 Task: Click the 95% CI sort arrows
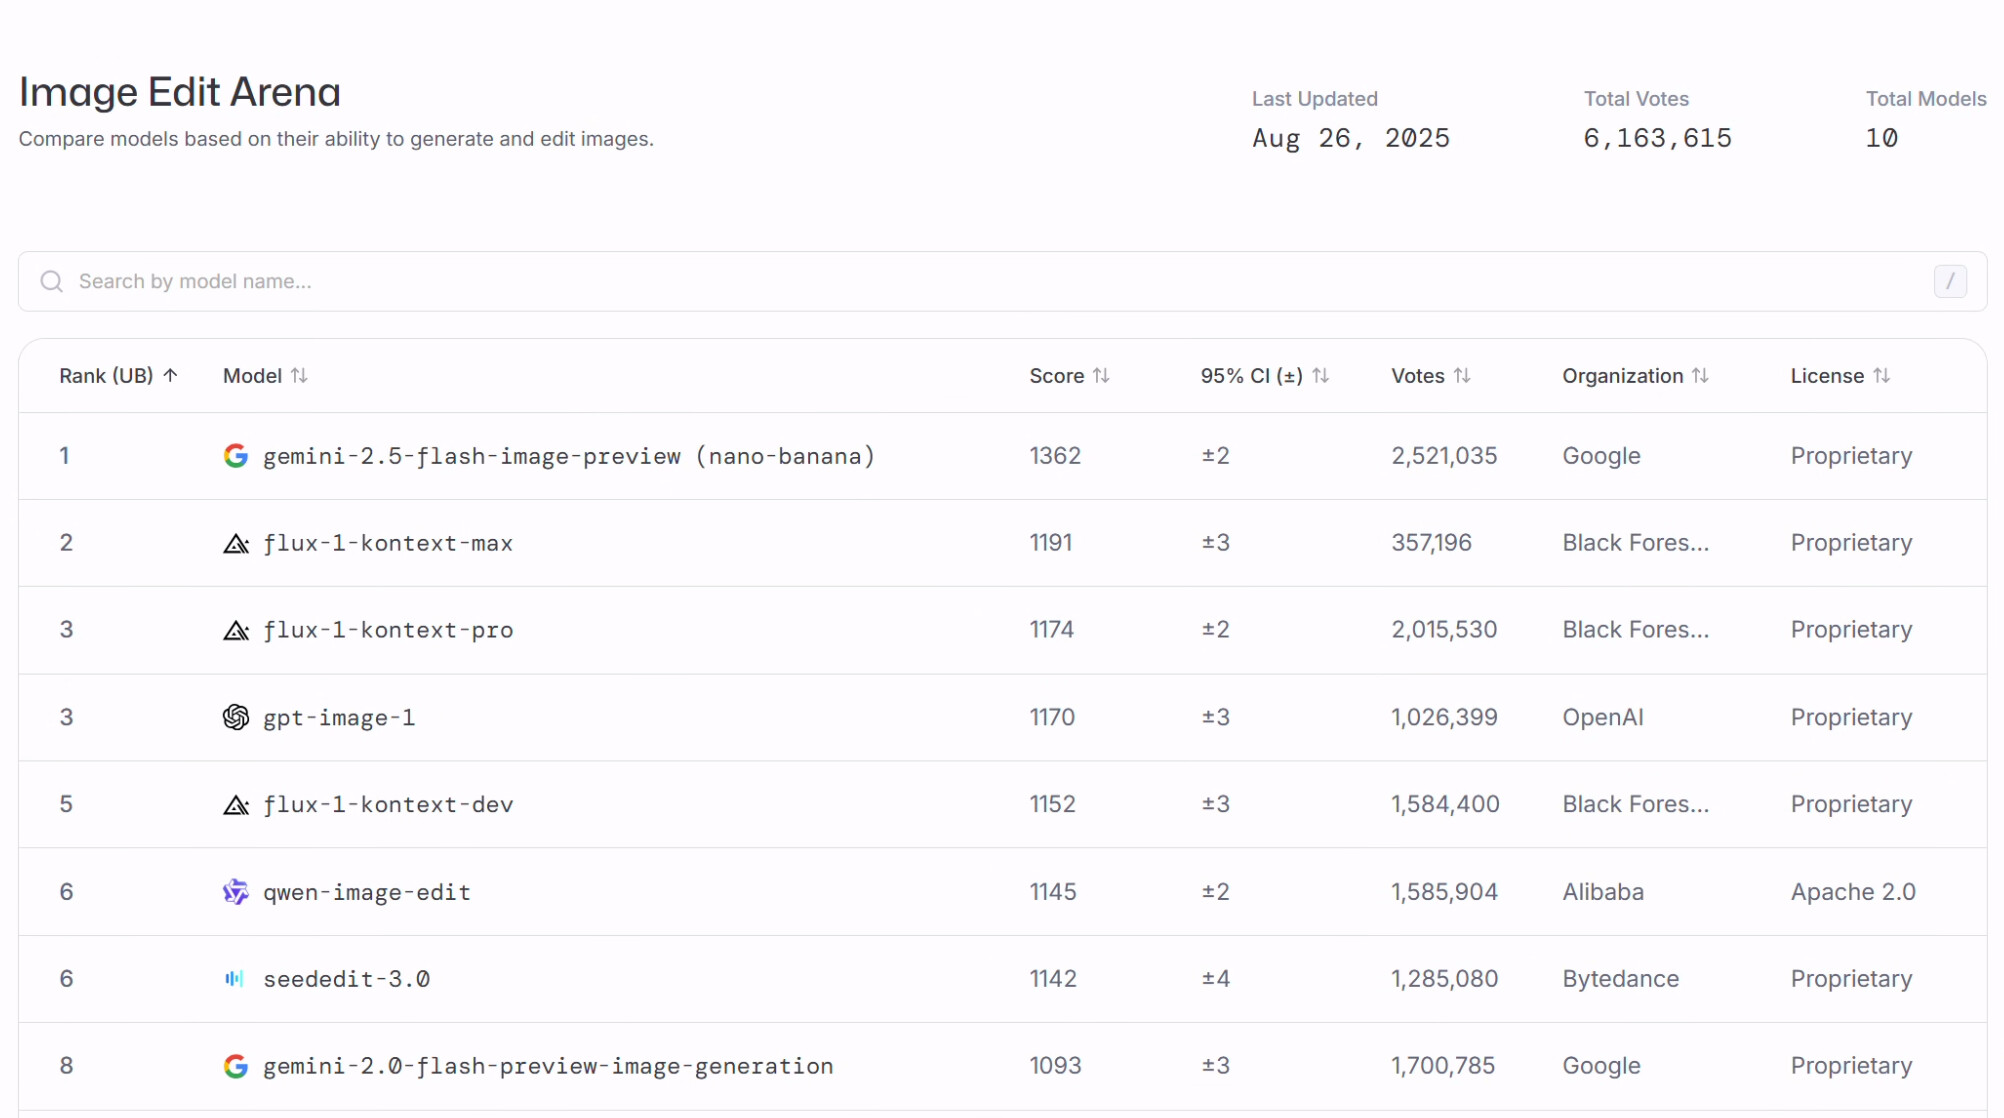pyautogui.click(x=1320, y=375)
